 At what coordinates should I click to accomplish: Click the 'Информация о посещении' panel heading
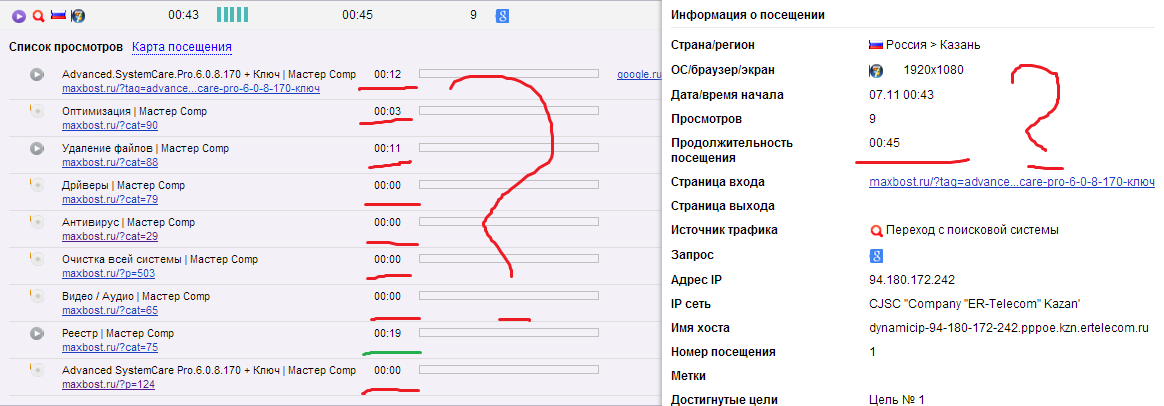tap(748, 15)
